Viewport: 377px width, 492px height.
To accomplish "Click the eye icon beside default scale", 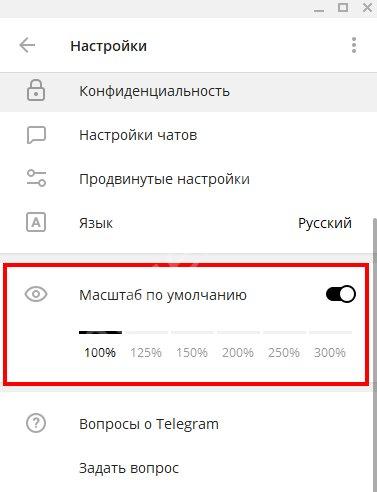I will pyautogui.click(x=36, y=294).
